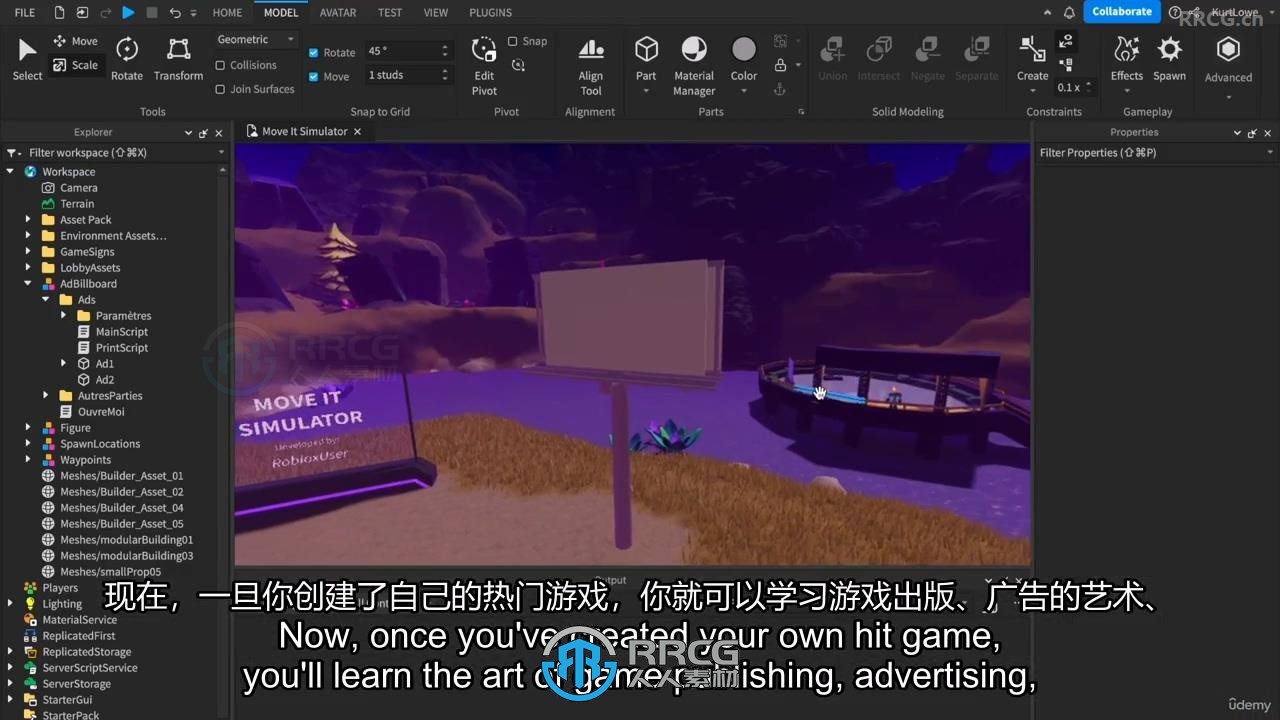
Task: Switch to the PLUGINS ribbon tab
Action: click(490, 12)
